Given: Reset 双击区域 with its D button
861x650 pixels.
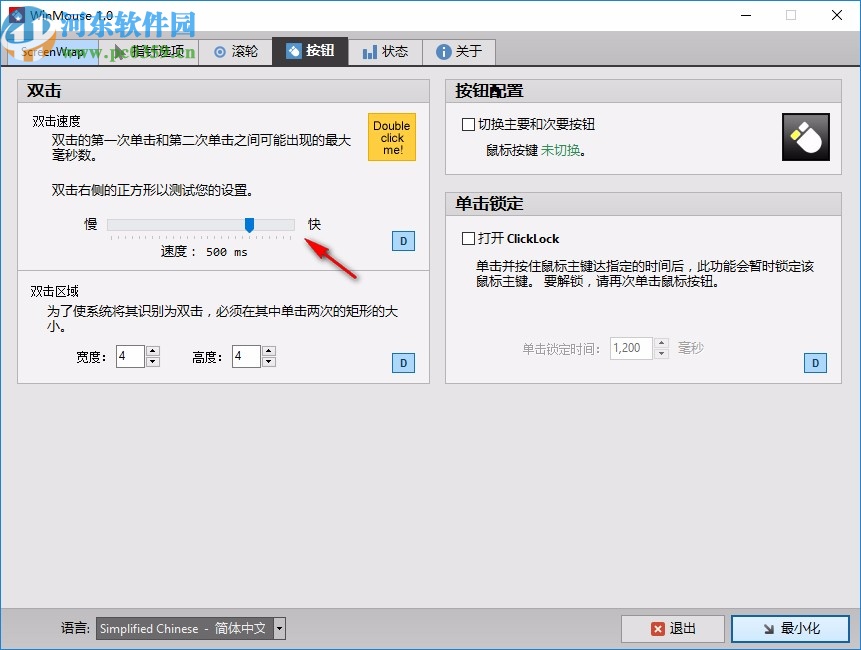Looking at the screenshot, I should (404, 363).
